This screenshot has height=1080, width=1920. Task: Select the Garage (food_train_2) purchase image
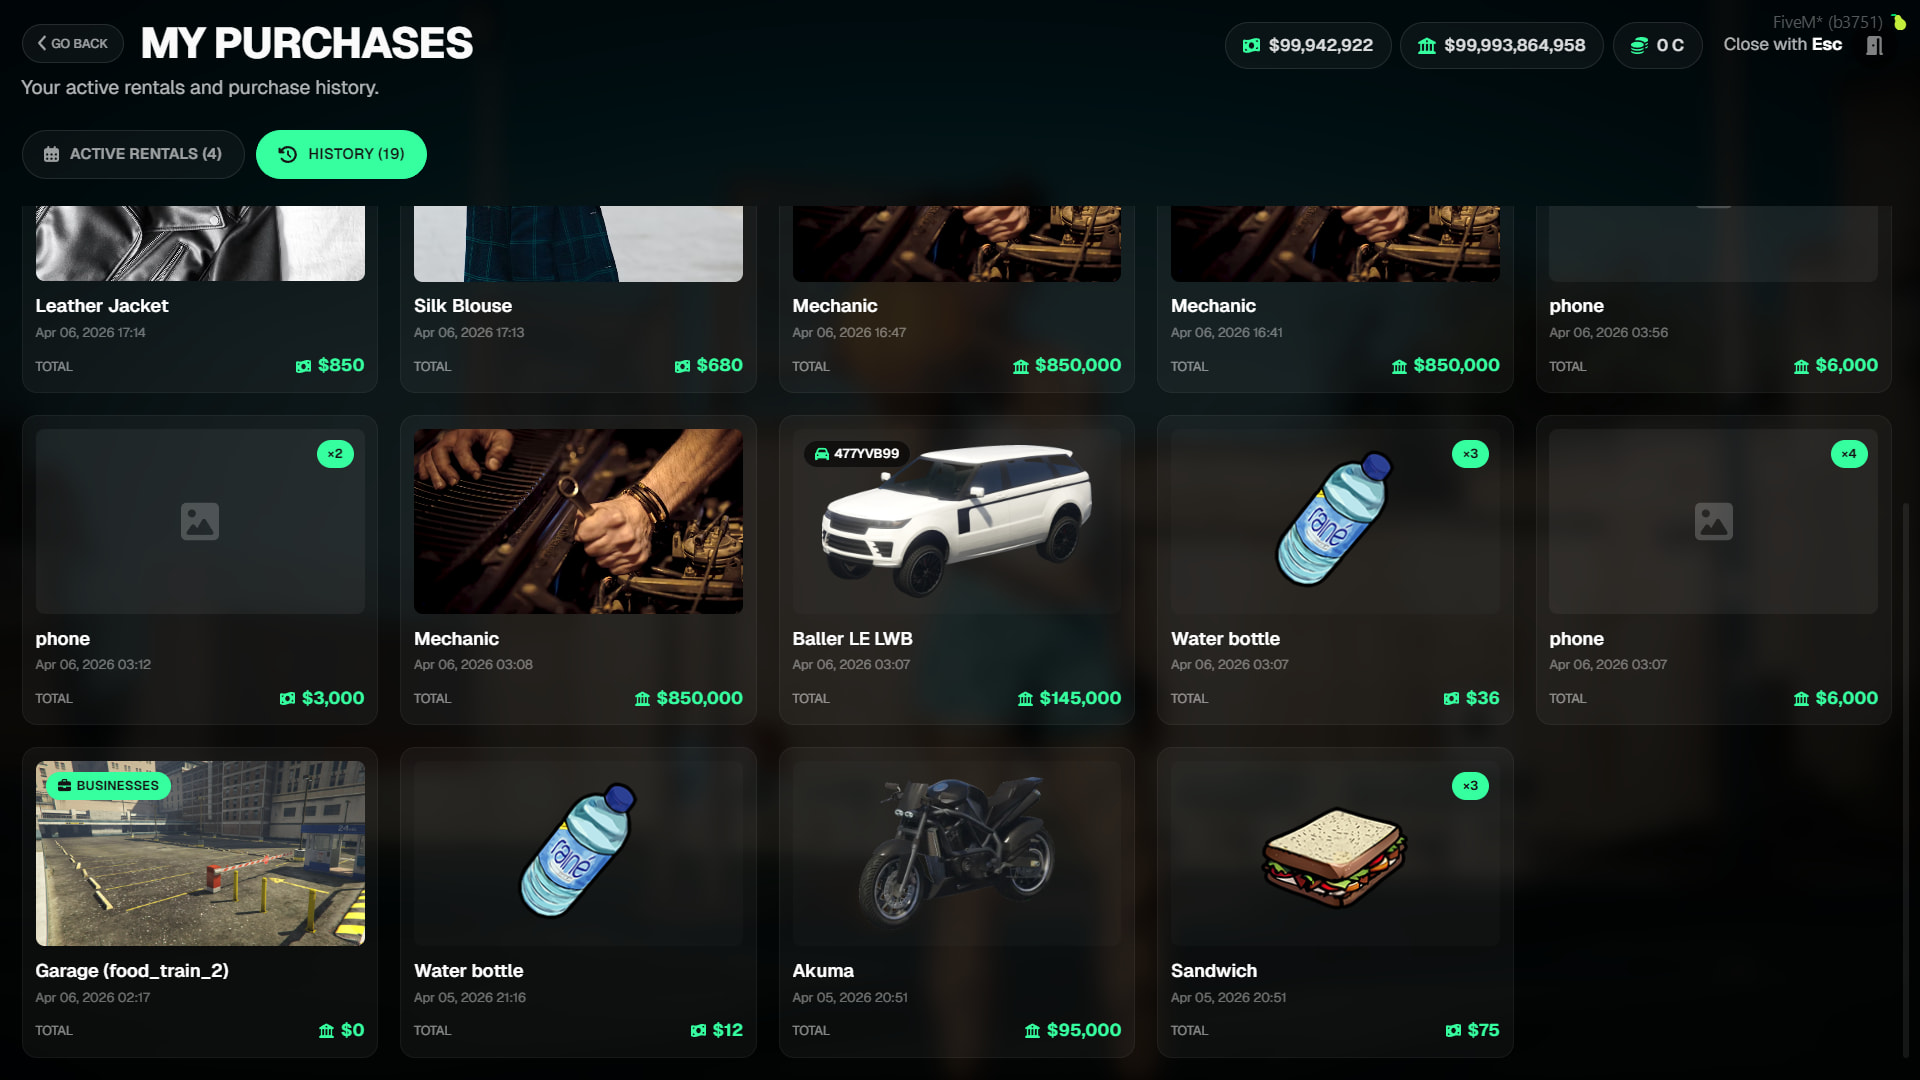tap(200, 853)
